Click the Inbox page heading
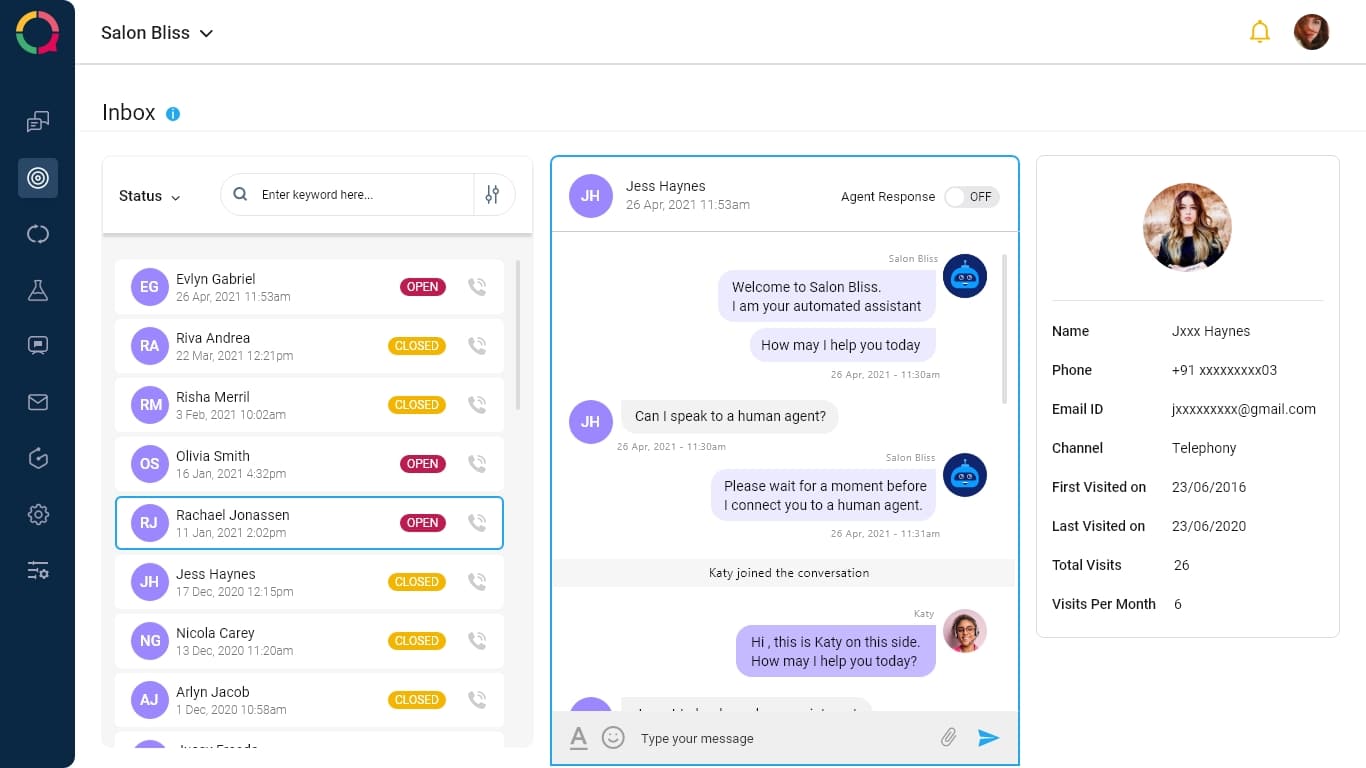 tap(129, 112)
